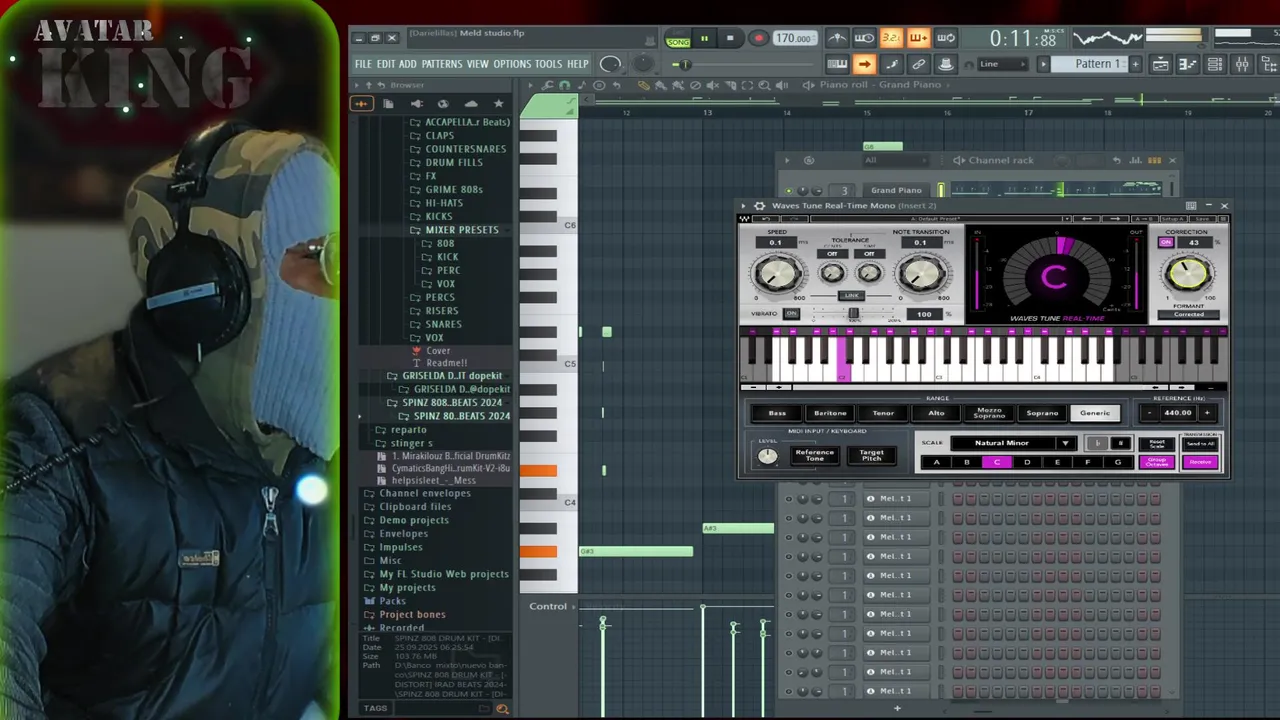This screenshot has height=720, width=1280.
Task: Select root note D in scale
Action: (x=1027, y=462)
